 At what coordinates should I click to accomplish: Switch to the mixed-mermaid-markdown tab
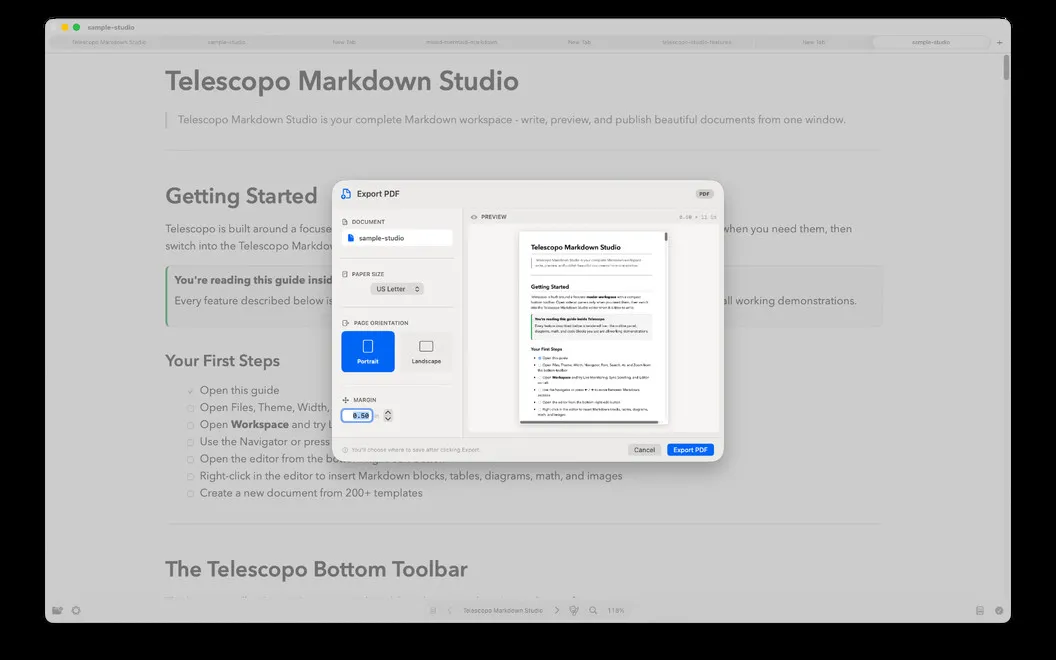[461, 42]
